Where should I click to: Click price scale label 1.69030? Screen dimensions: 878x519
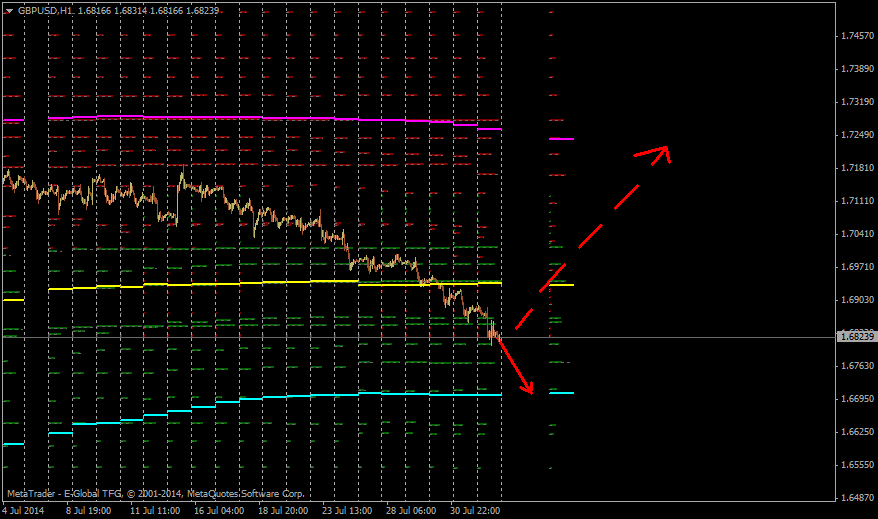tap(857, 300)
